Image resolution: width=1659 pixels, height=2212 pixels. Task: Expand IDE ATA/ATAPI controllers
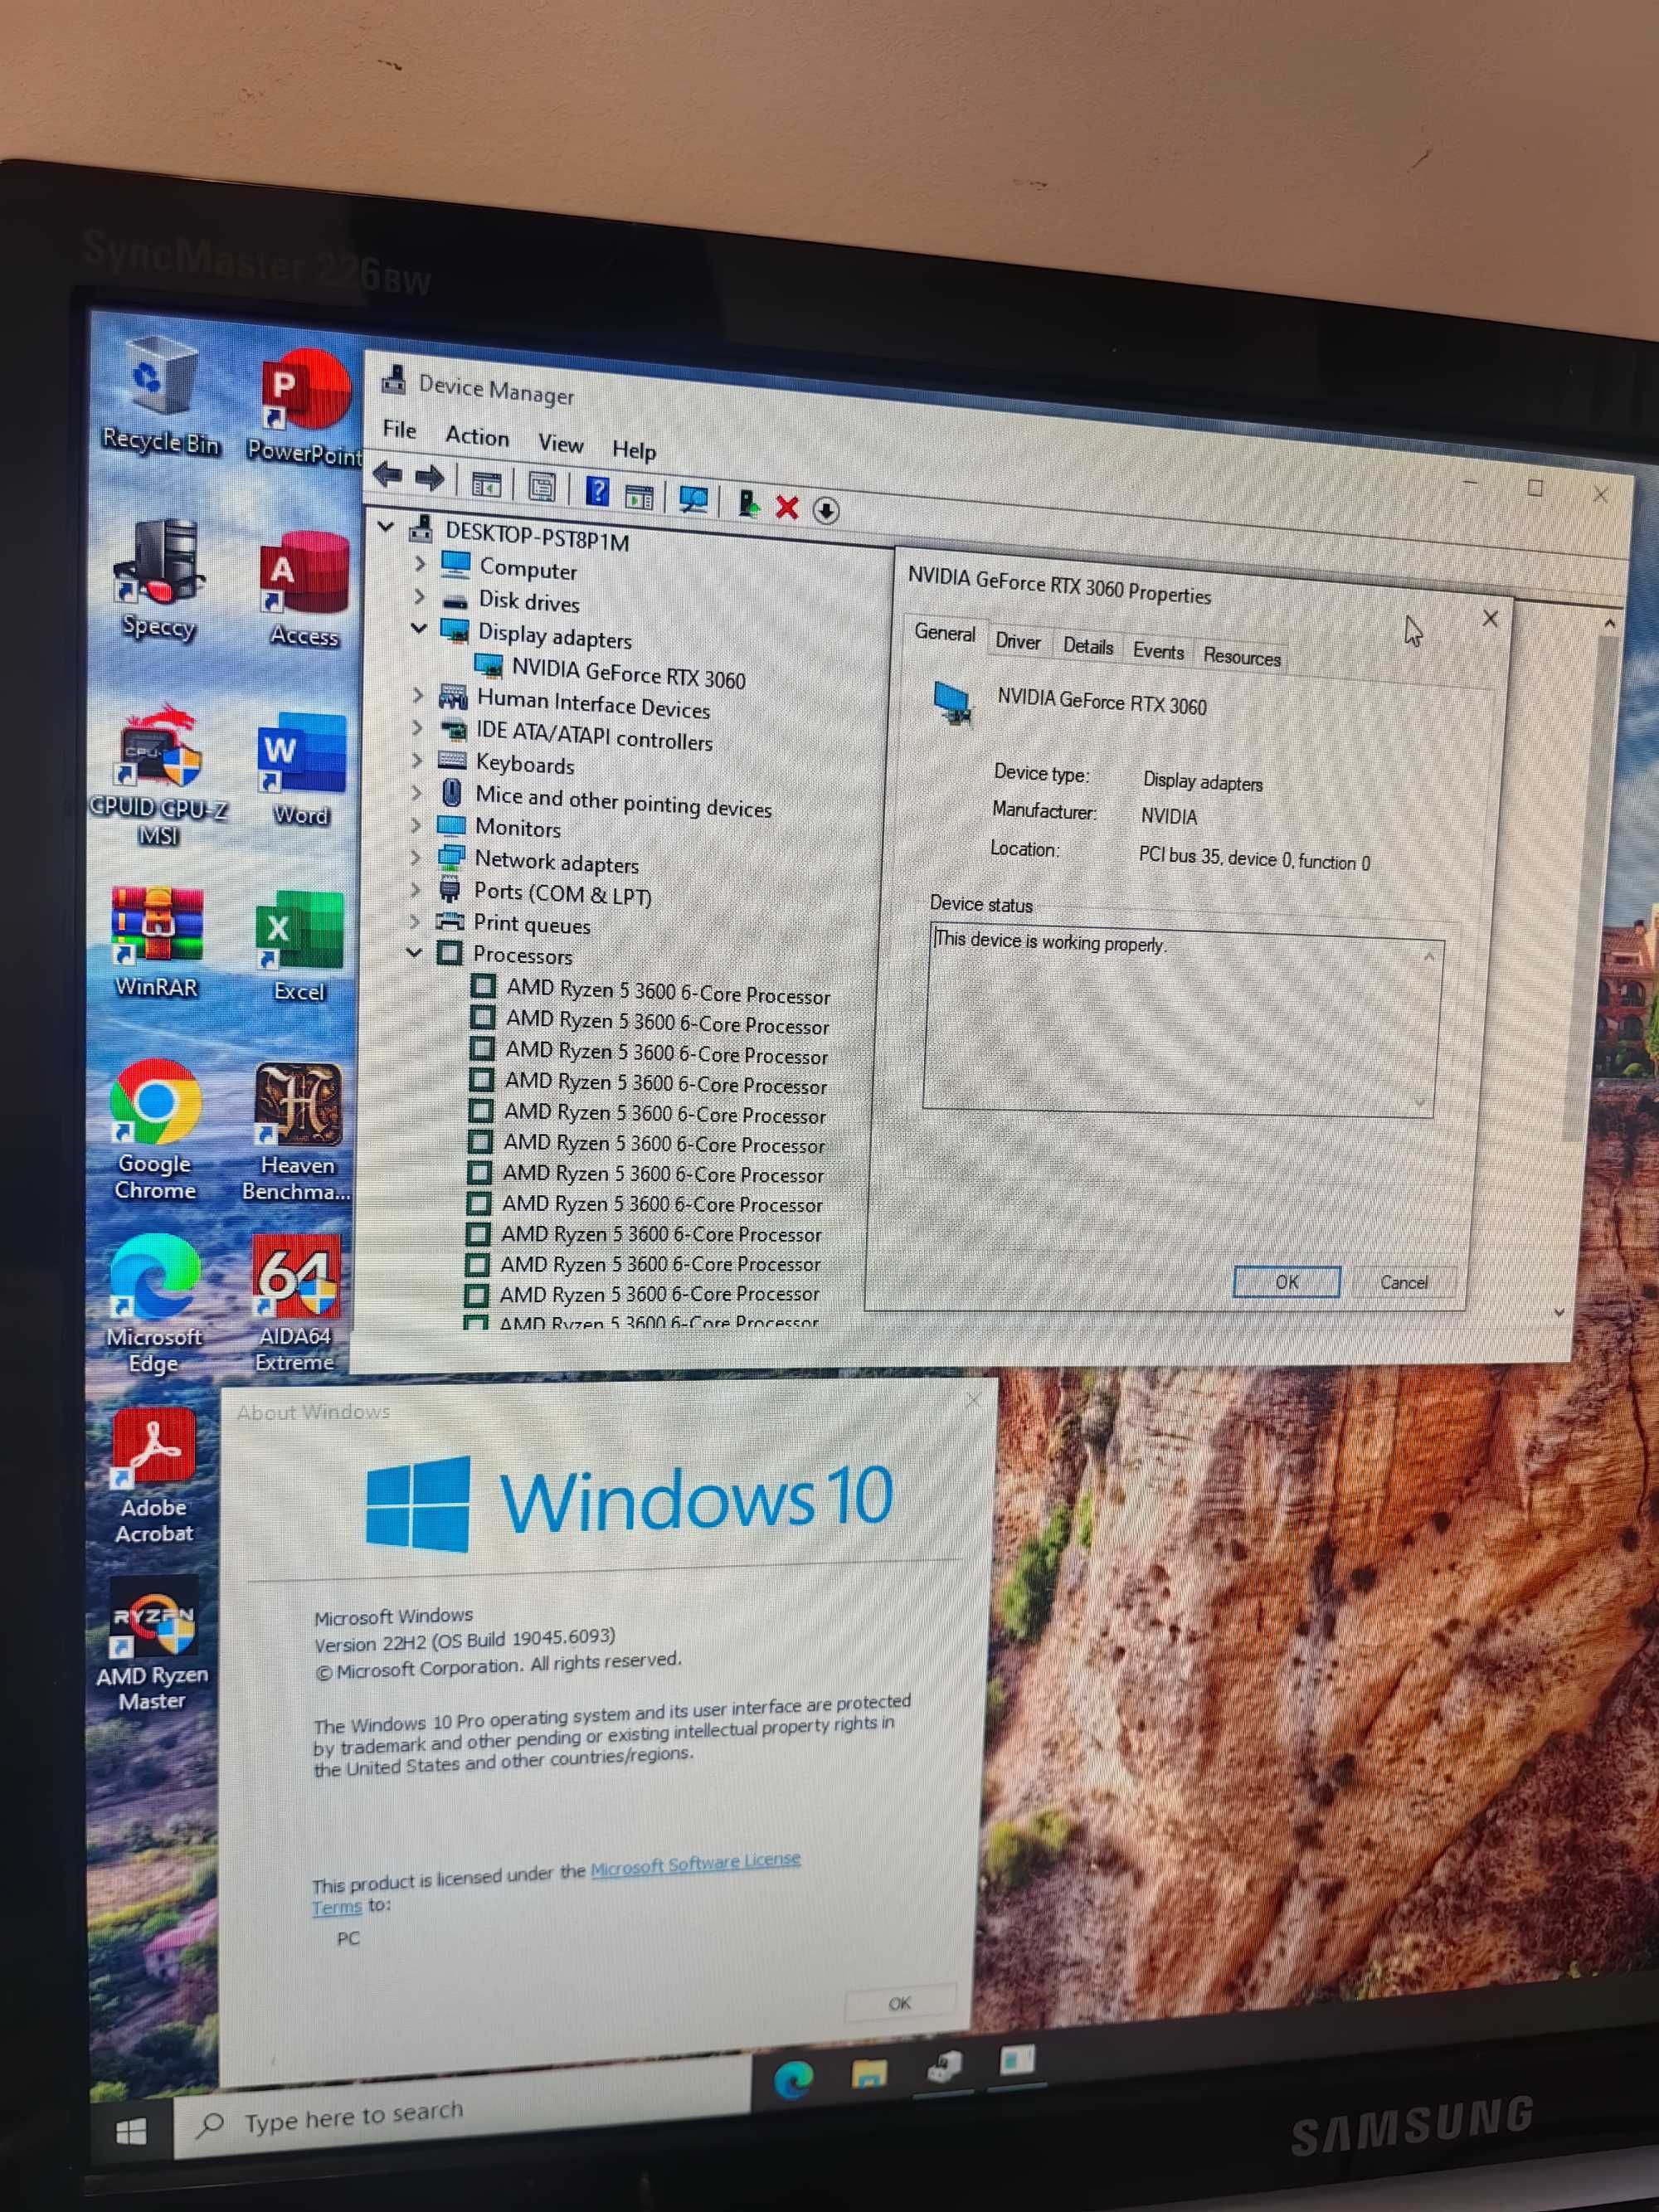(418, 727)
